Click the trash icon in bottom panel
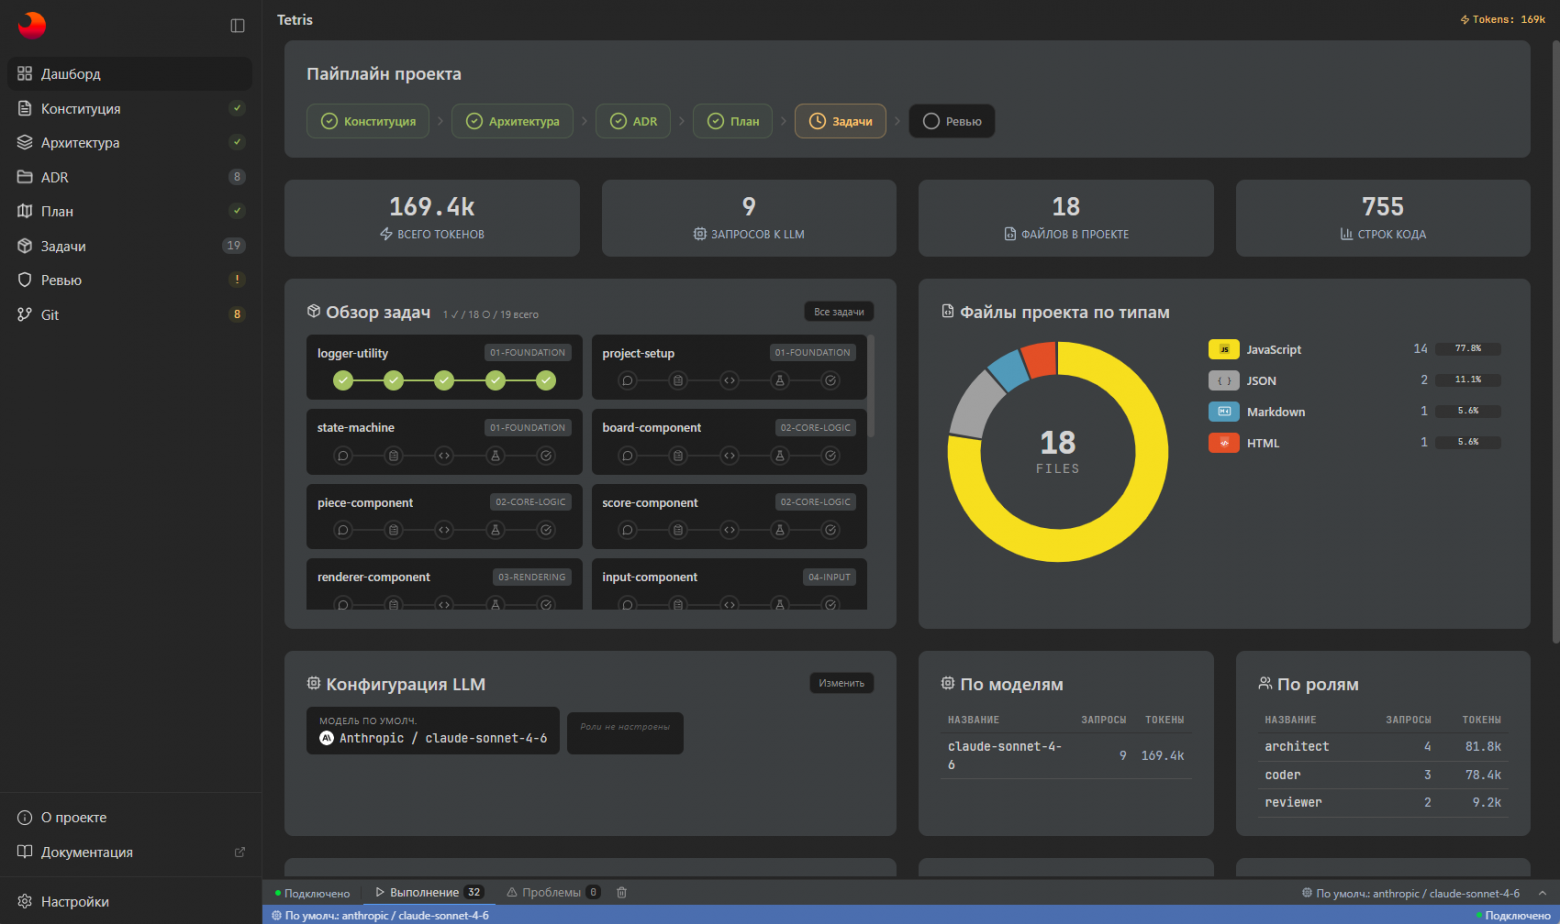The width and height of the screenshot is (1560, 924). (x=622, y=892)
